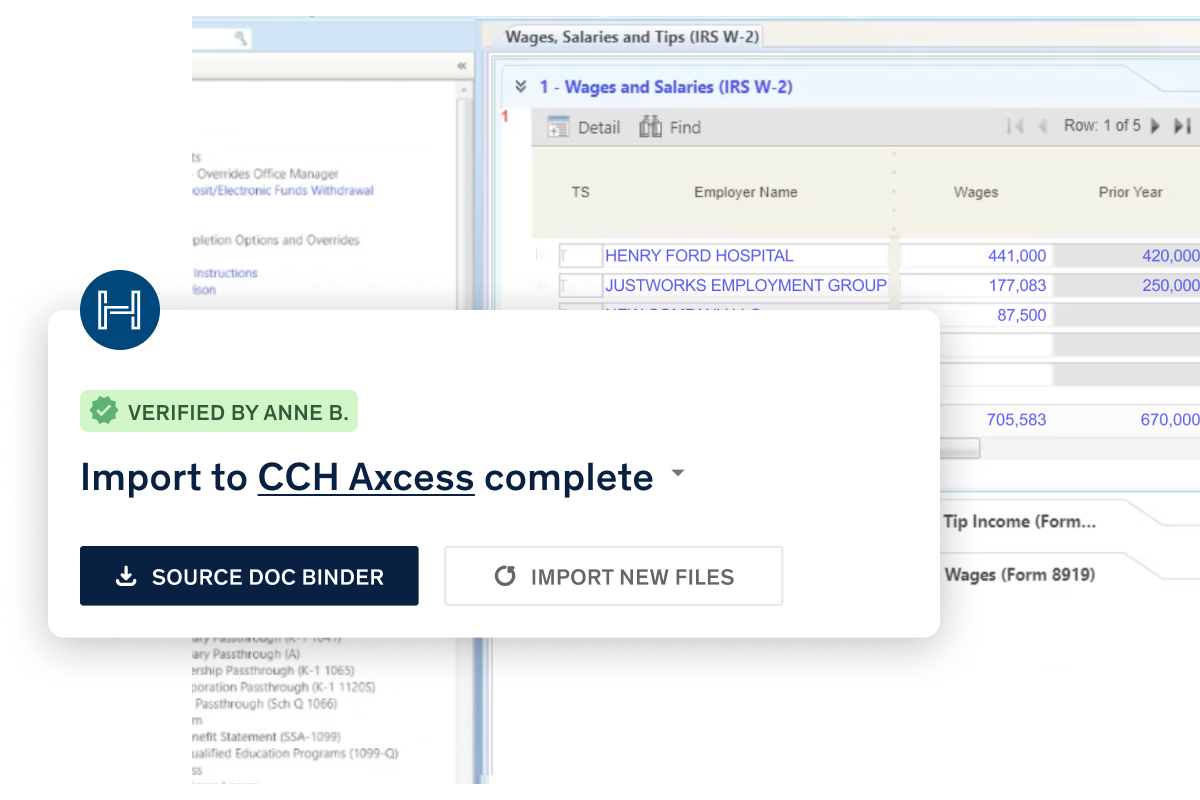Click the left panel scroll-up arrow
This screenshot has width=1200, height=800.
[463, 91]
